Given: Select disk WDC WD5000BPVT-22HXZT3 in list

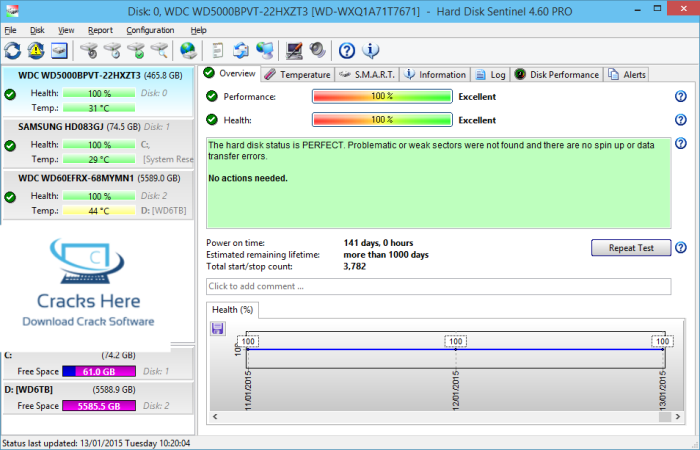Looking at the screenshot, I should [x=98, y=92].
